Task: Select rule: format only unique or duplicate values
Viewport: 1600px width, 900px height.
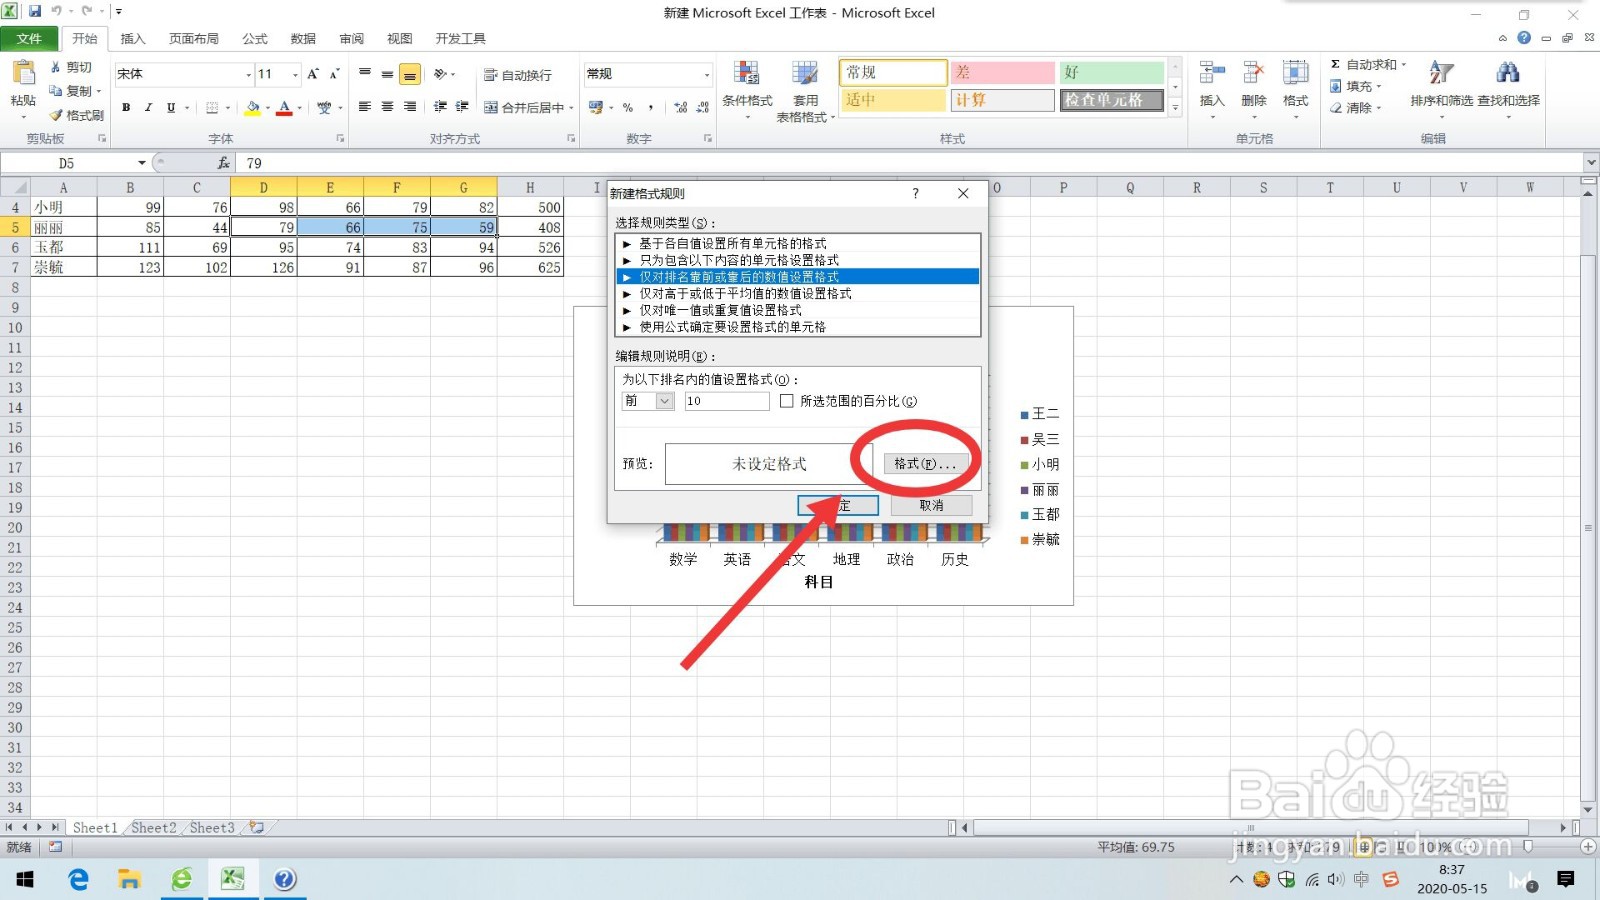Action: pos(798,310)
